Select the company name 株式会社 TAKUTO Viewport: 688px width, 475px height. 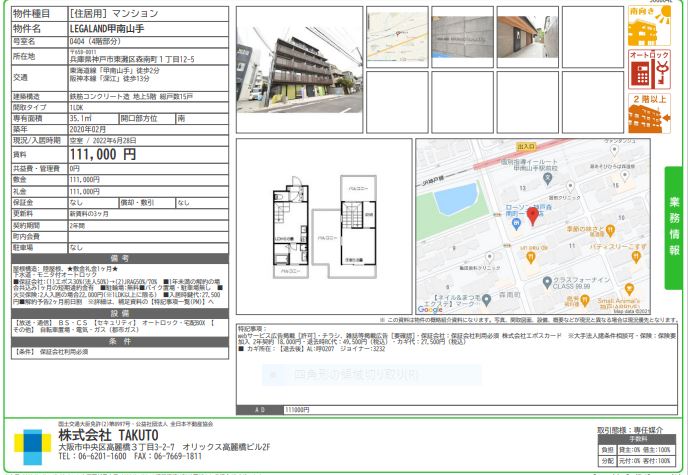pos(108,435)
